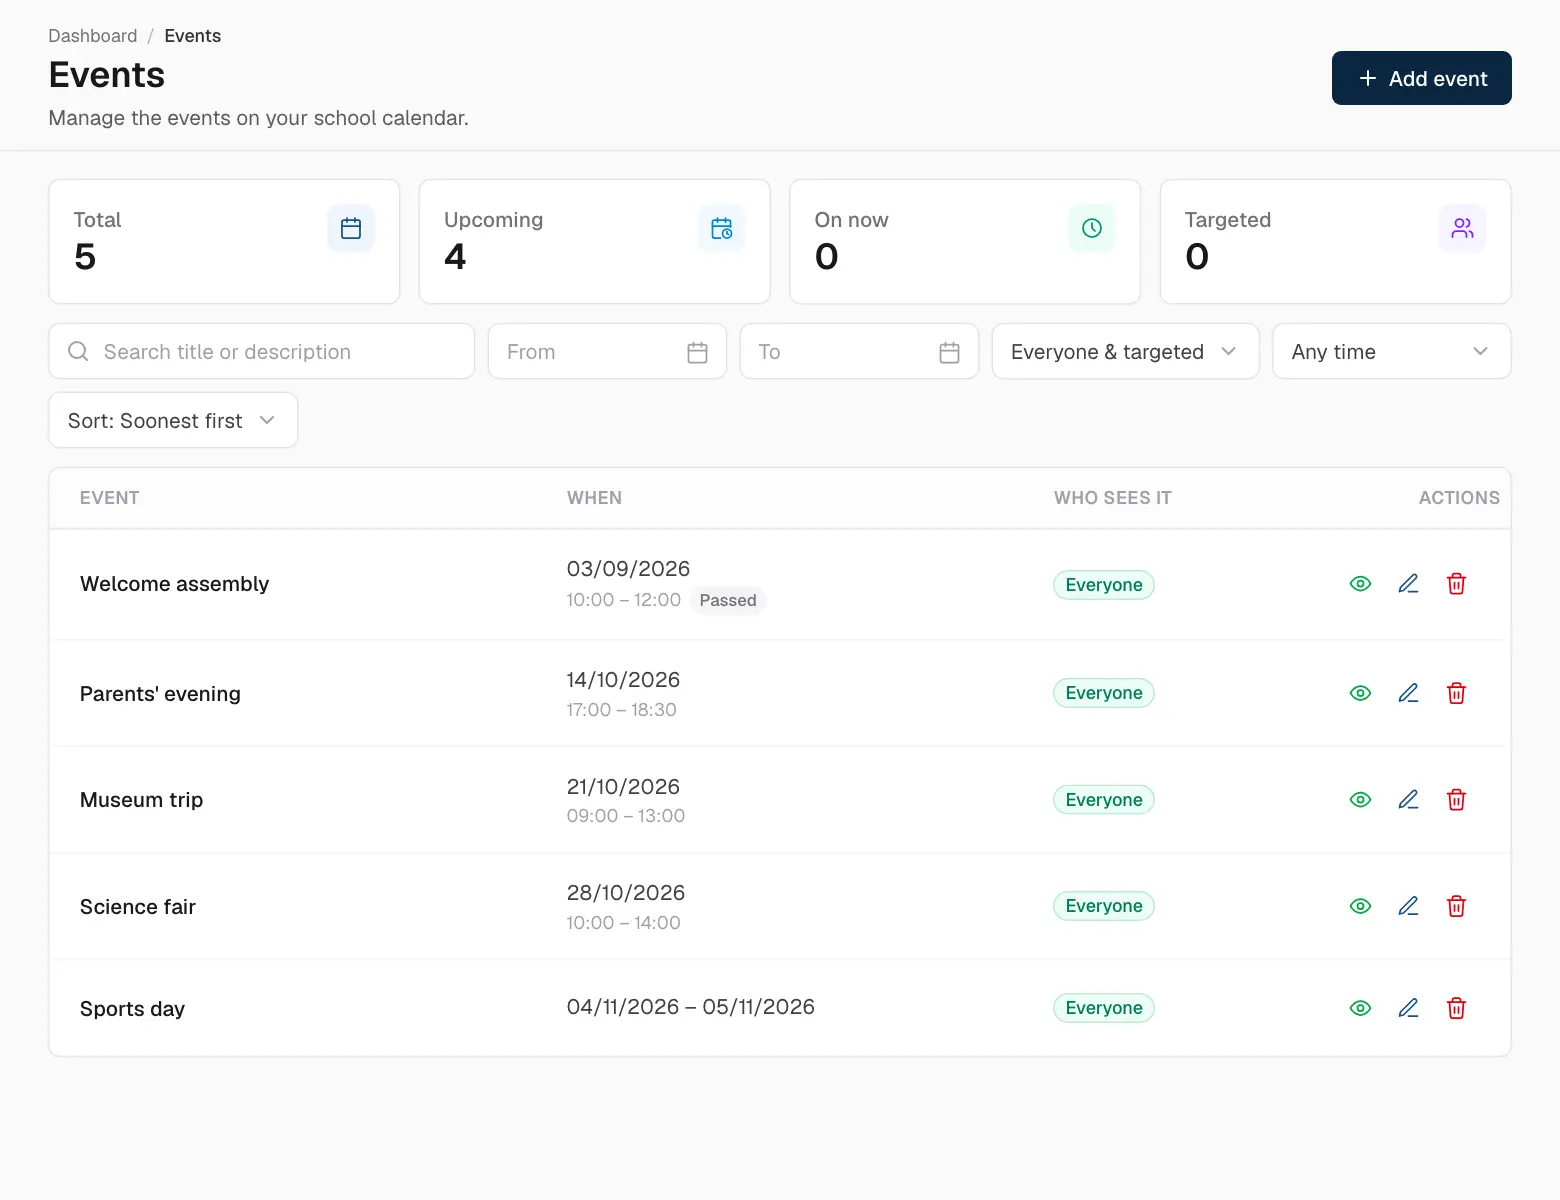The width and height of the screenshot is (1560, 1200).
Task: View the Museum trip event
Action: [x=1360, y=800]
